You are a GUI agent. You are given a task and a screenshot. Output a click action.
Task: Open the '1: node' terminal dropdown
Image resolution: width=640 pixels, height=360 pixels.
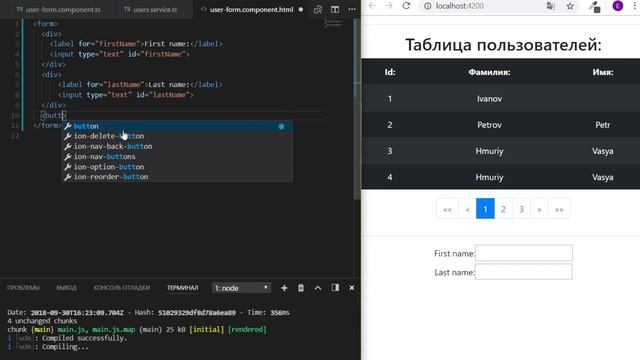[241, 288]
